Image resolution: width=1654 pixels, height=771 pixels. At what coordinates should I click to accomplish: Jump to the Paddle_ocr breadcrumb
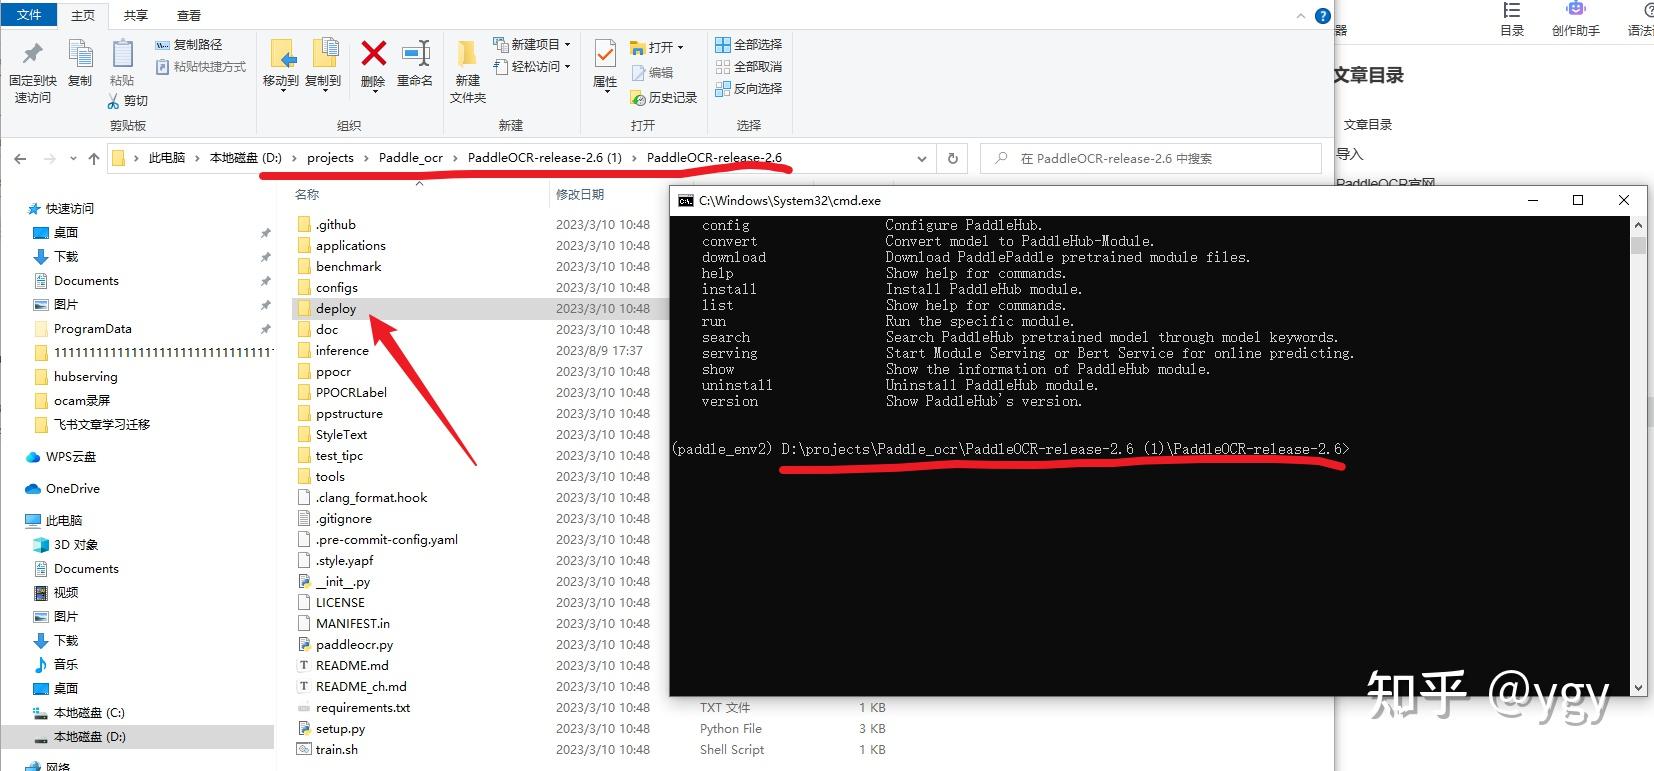point(411,158)
